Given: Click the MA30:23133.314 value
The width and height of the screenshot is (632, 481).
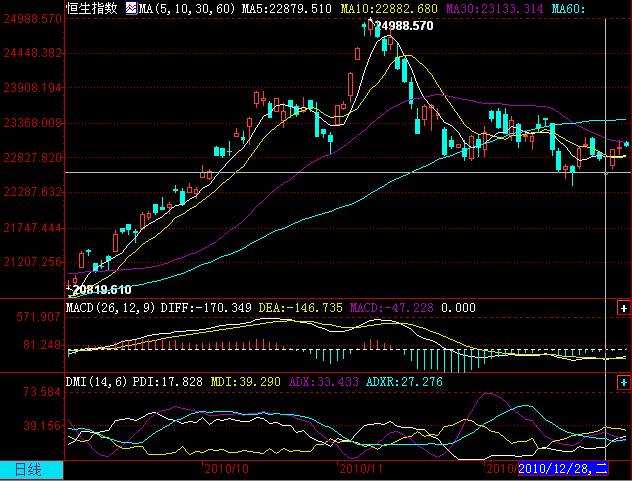Looking at the screenshot, I should pyautogui.click(x=495, y=8).
